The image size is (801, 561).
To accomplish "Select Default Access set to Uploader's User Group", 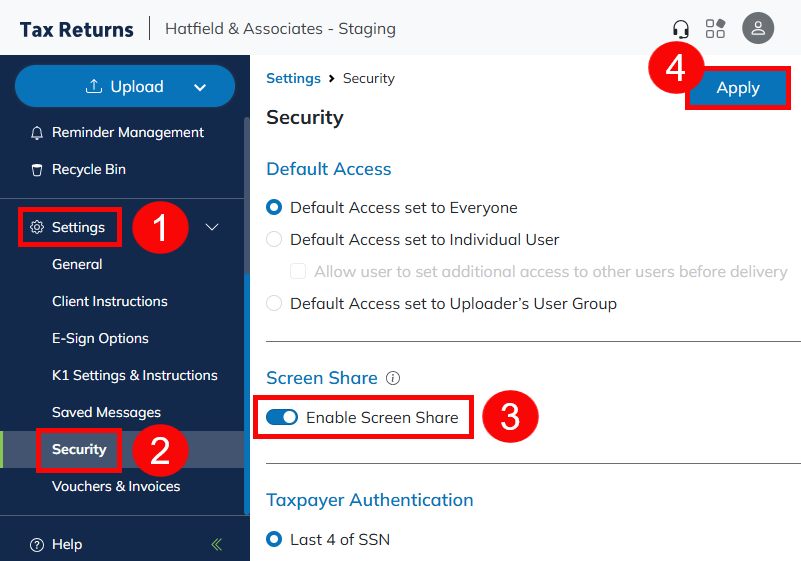I will coord(274,304).
